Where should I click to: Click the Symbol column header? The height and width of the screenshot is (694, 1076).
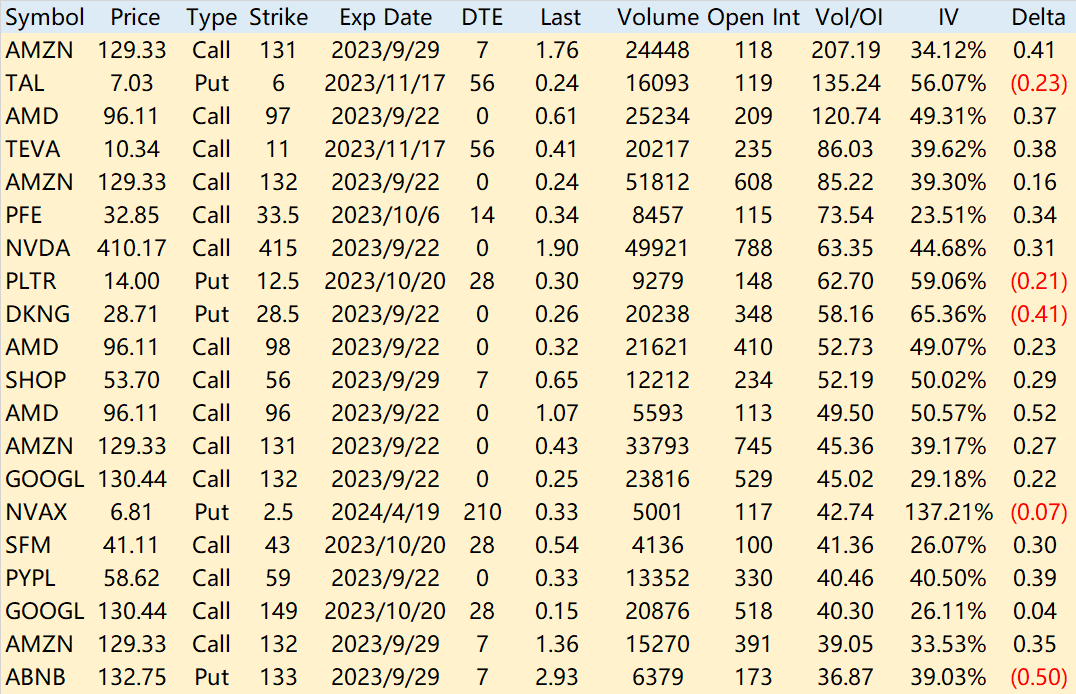click(x=45, y=17)
